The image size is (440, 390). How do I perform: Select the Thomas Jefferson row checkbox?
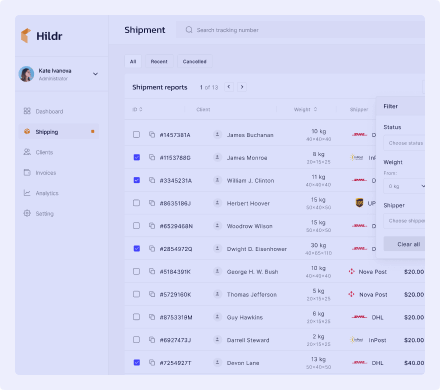coord(136,294)
